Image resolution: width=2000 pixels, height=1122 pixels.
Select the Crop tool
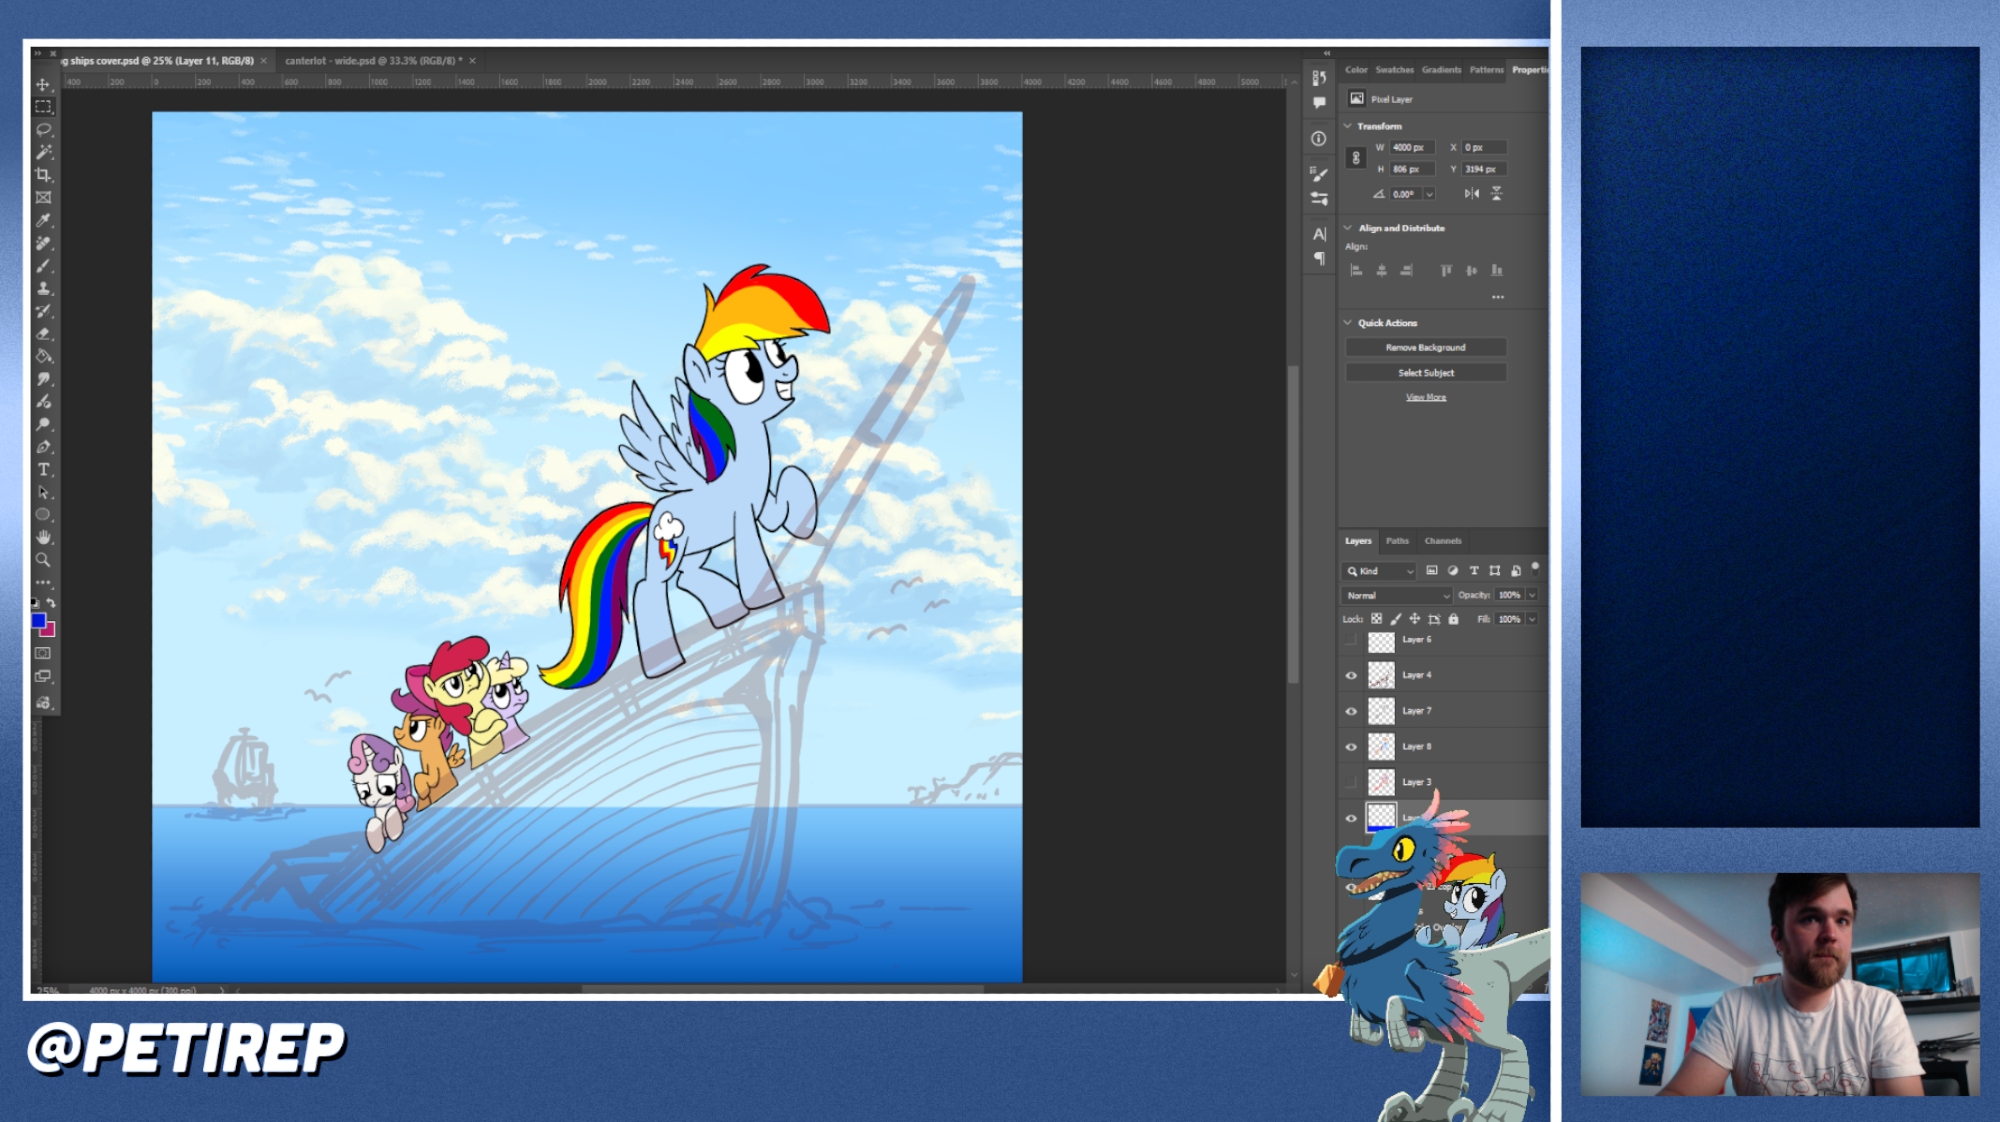(43, 175)
